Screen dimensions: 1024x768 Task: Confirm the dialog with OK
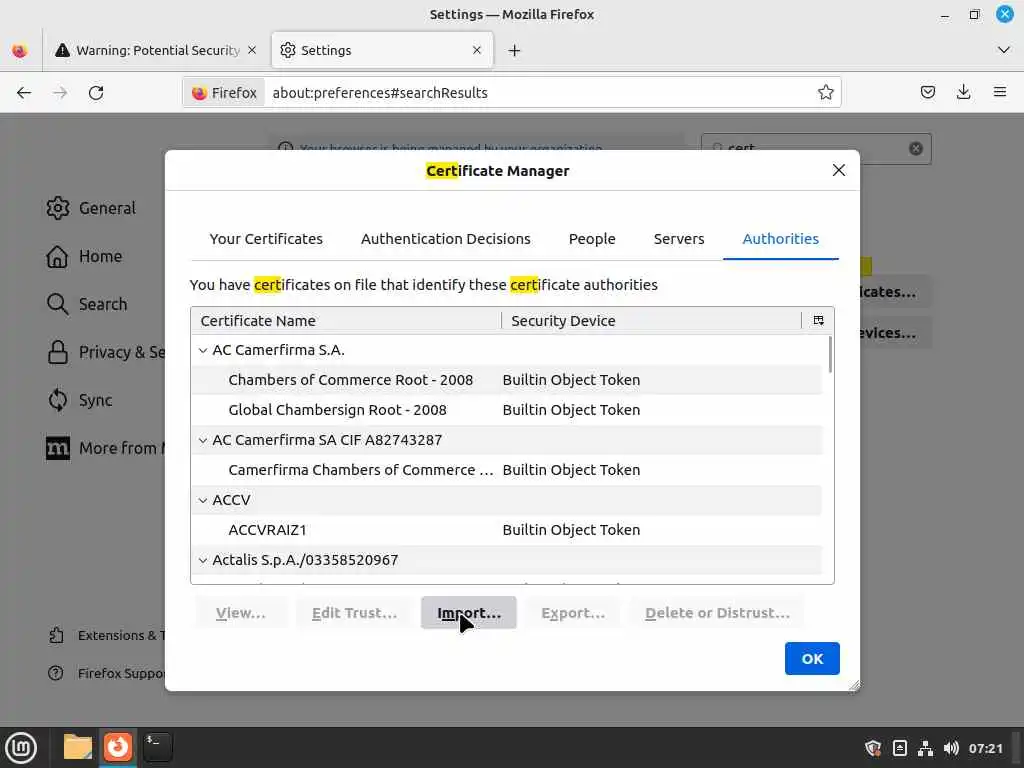point(812,658)
